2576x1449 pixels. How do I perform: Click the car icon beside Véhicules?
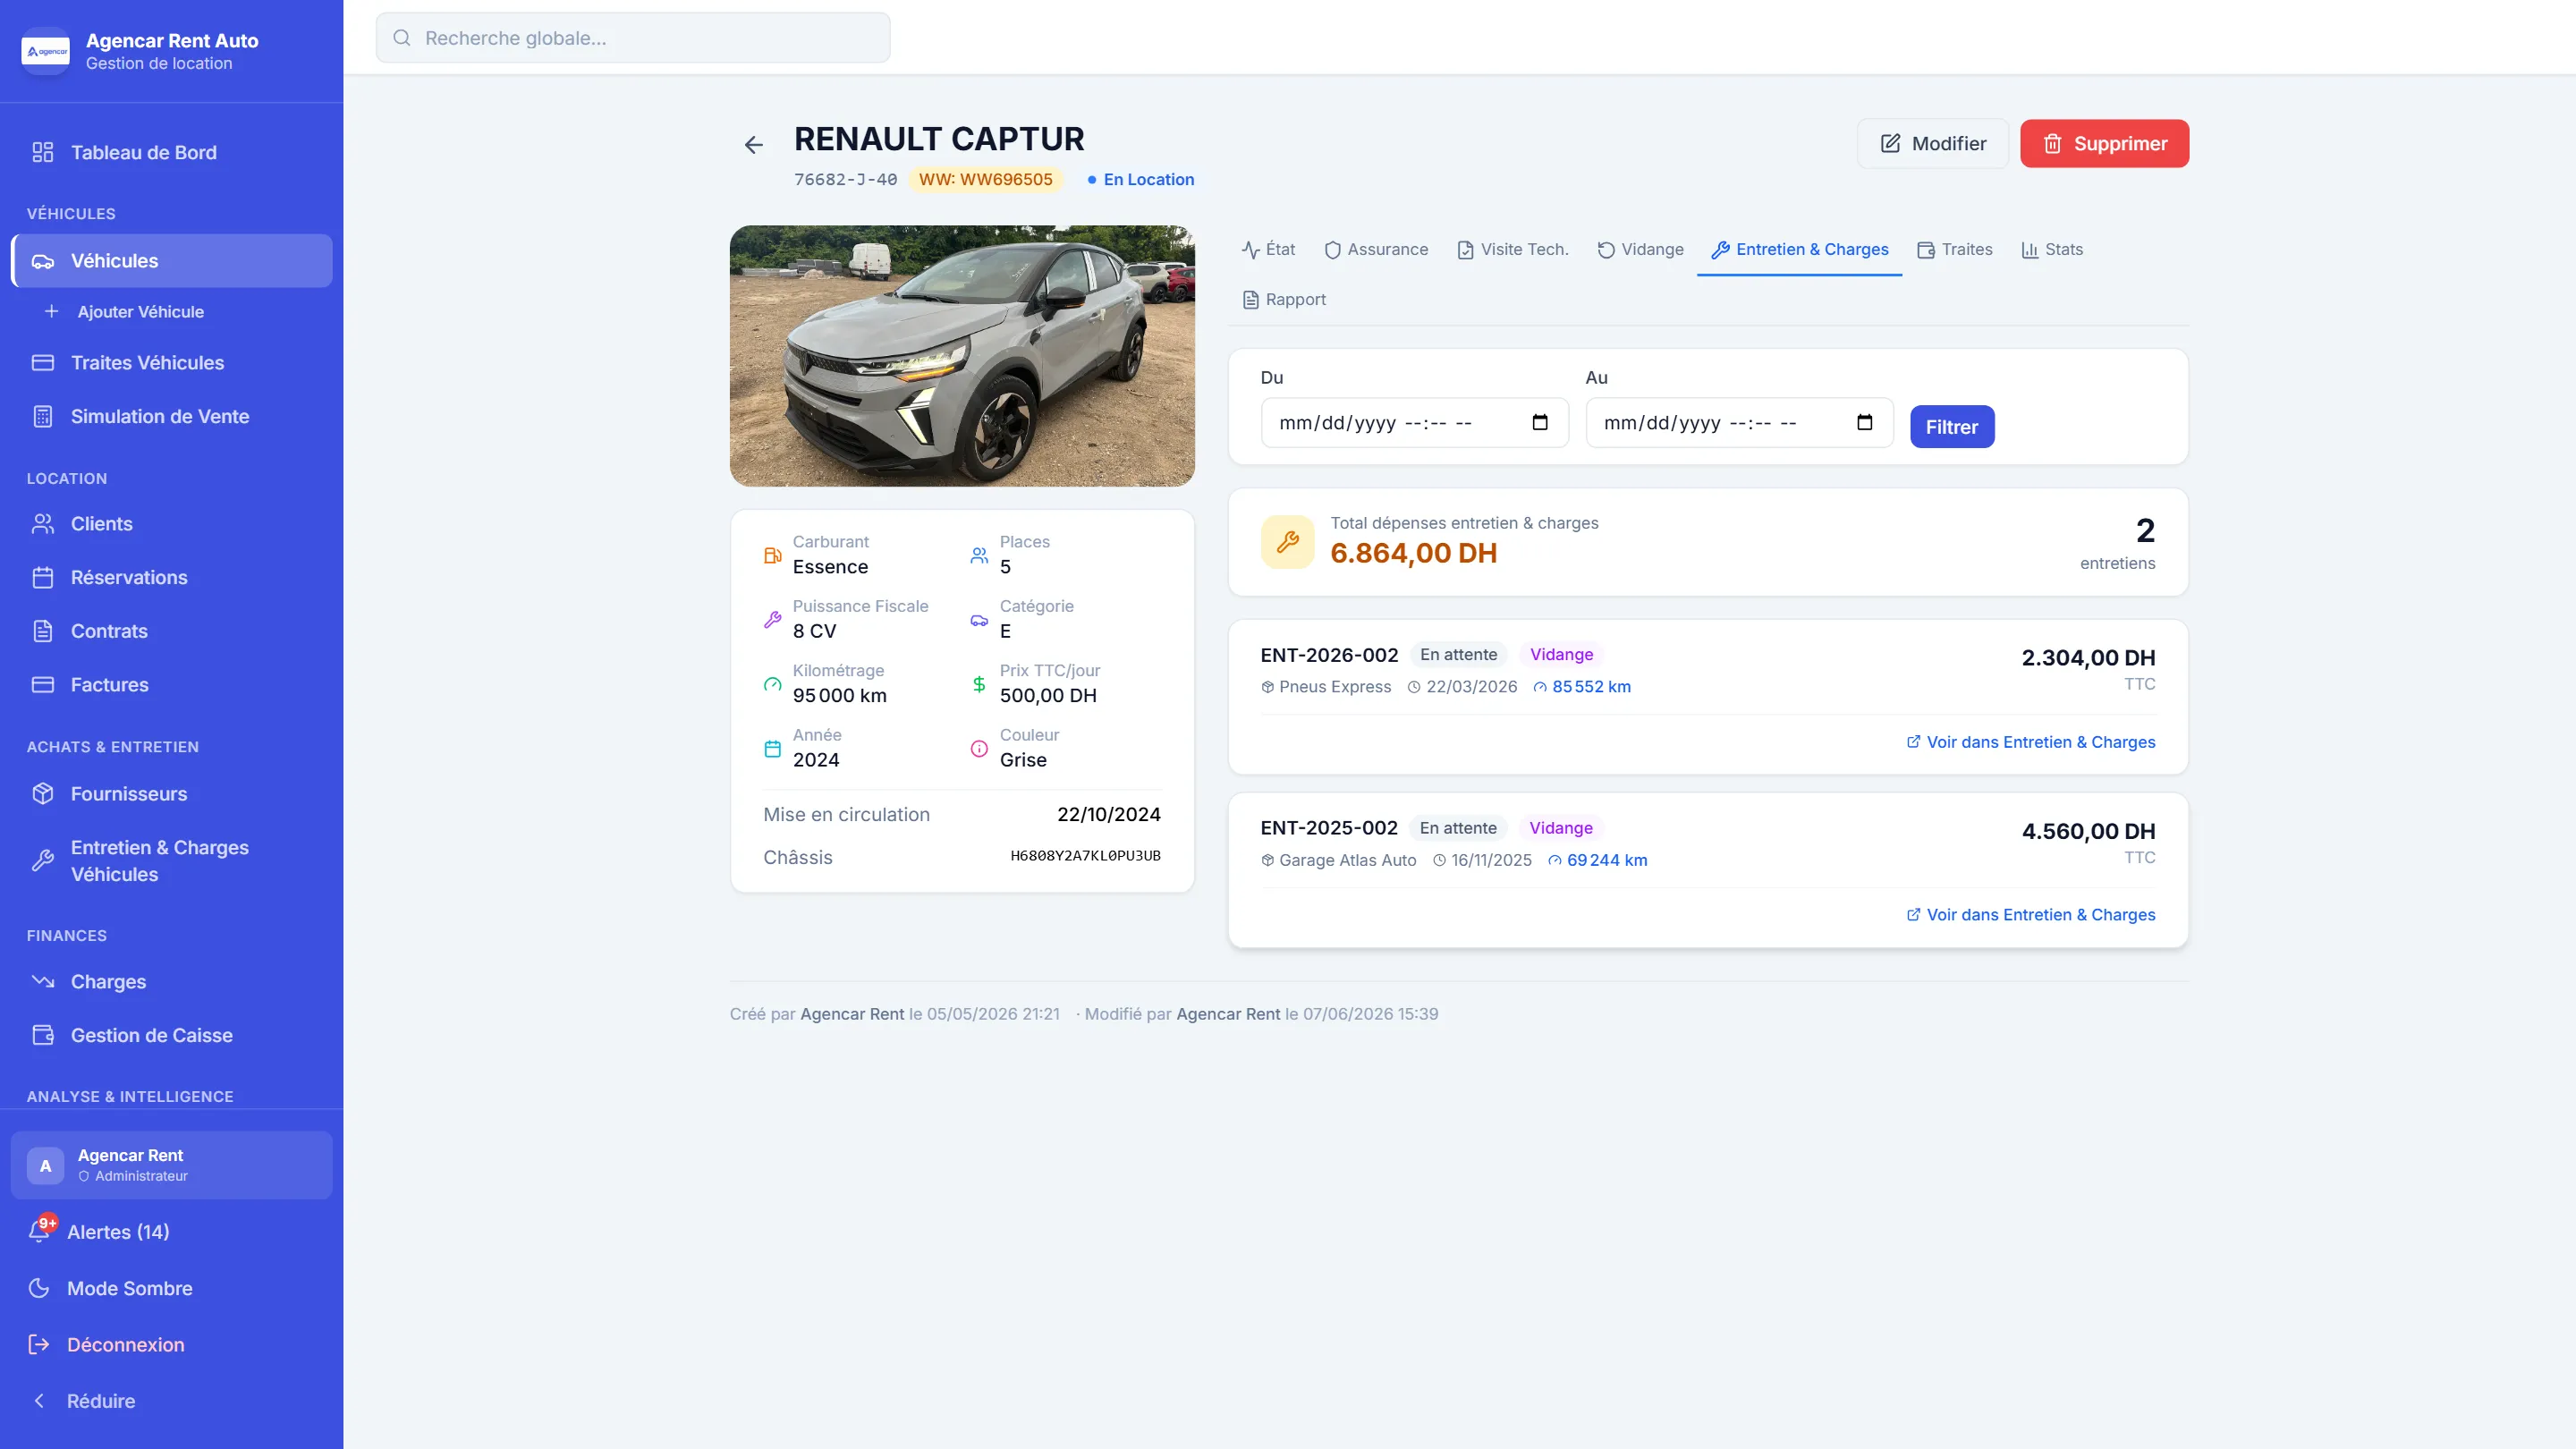42,261
